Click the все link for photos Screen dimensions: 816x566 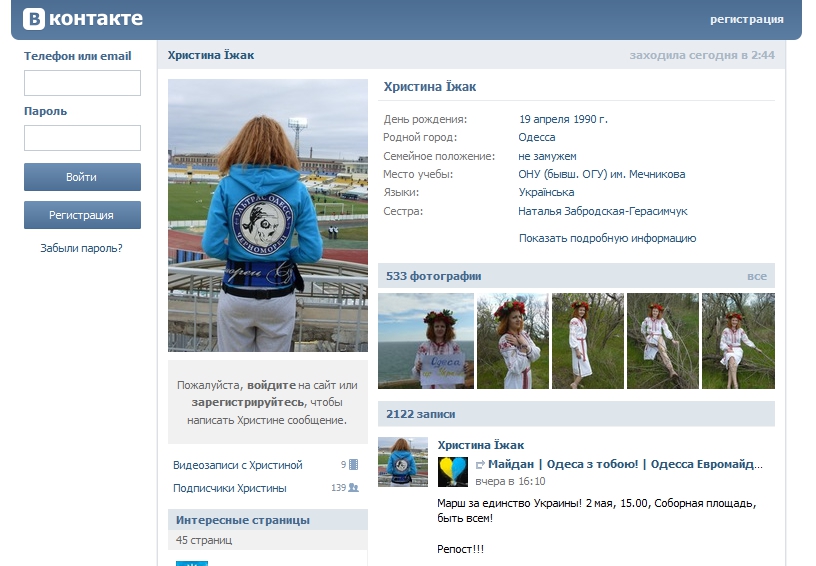(756, 276)
